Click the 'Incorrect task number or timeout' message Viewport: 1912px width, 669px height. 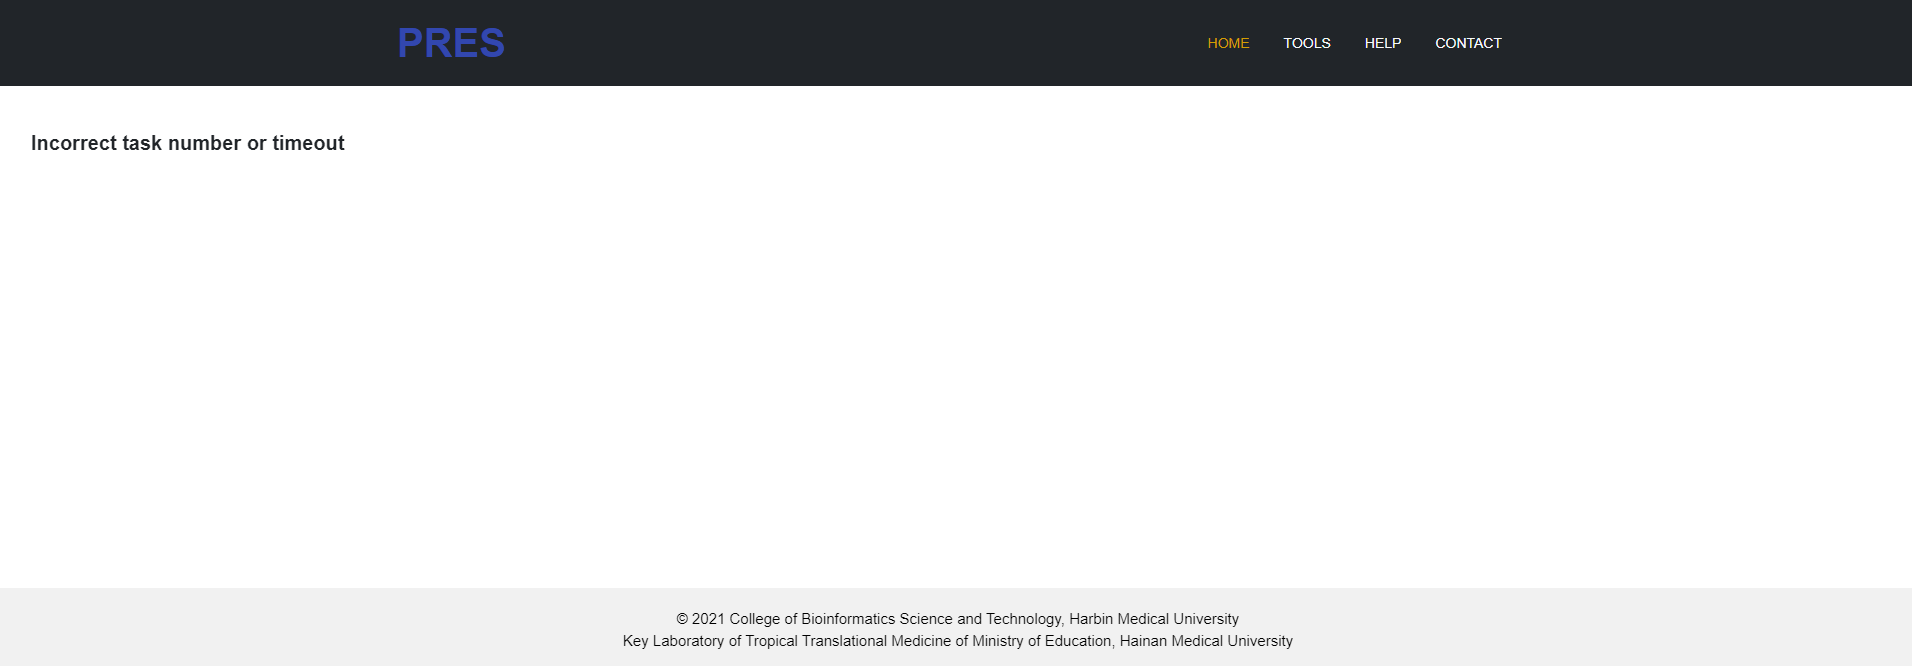pyautogui.click(x=187, y=143)
